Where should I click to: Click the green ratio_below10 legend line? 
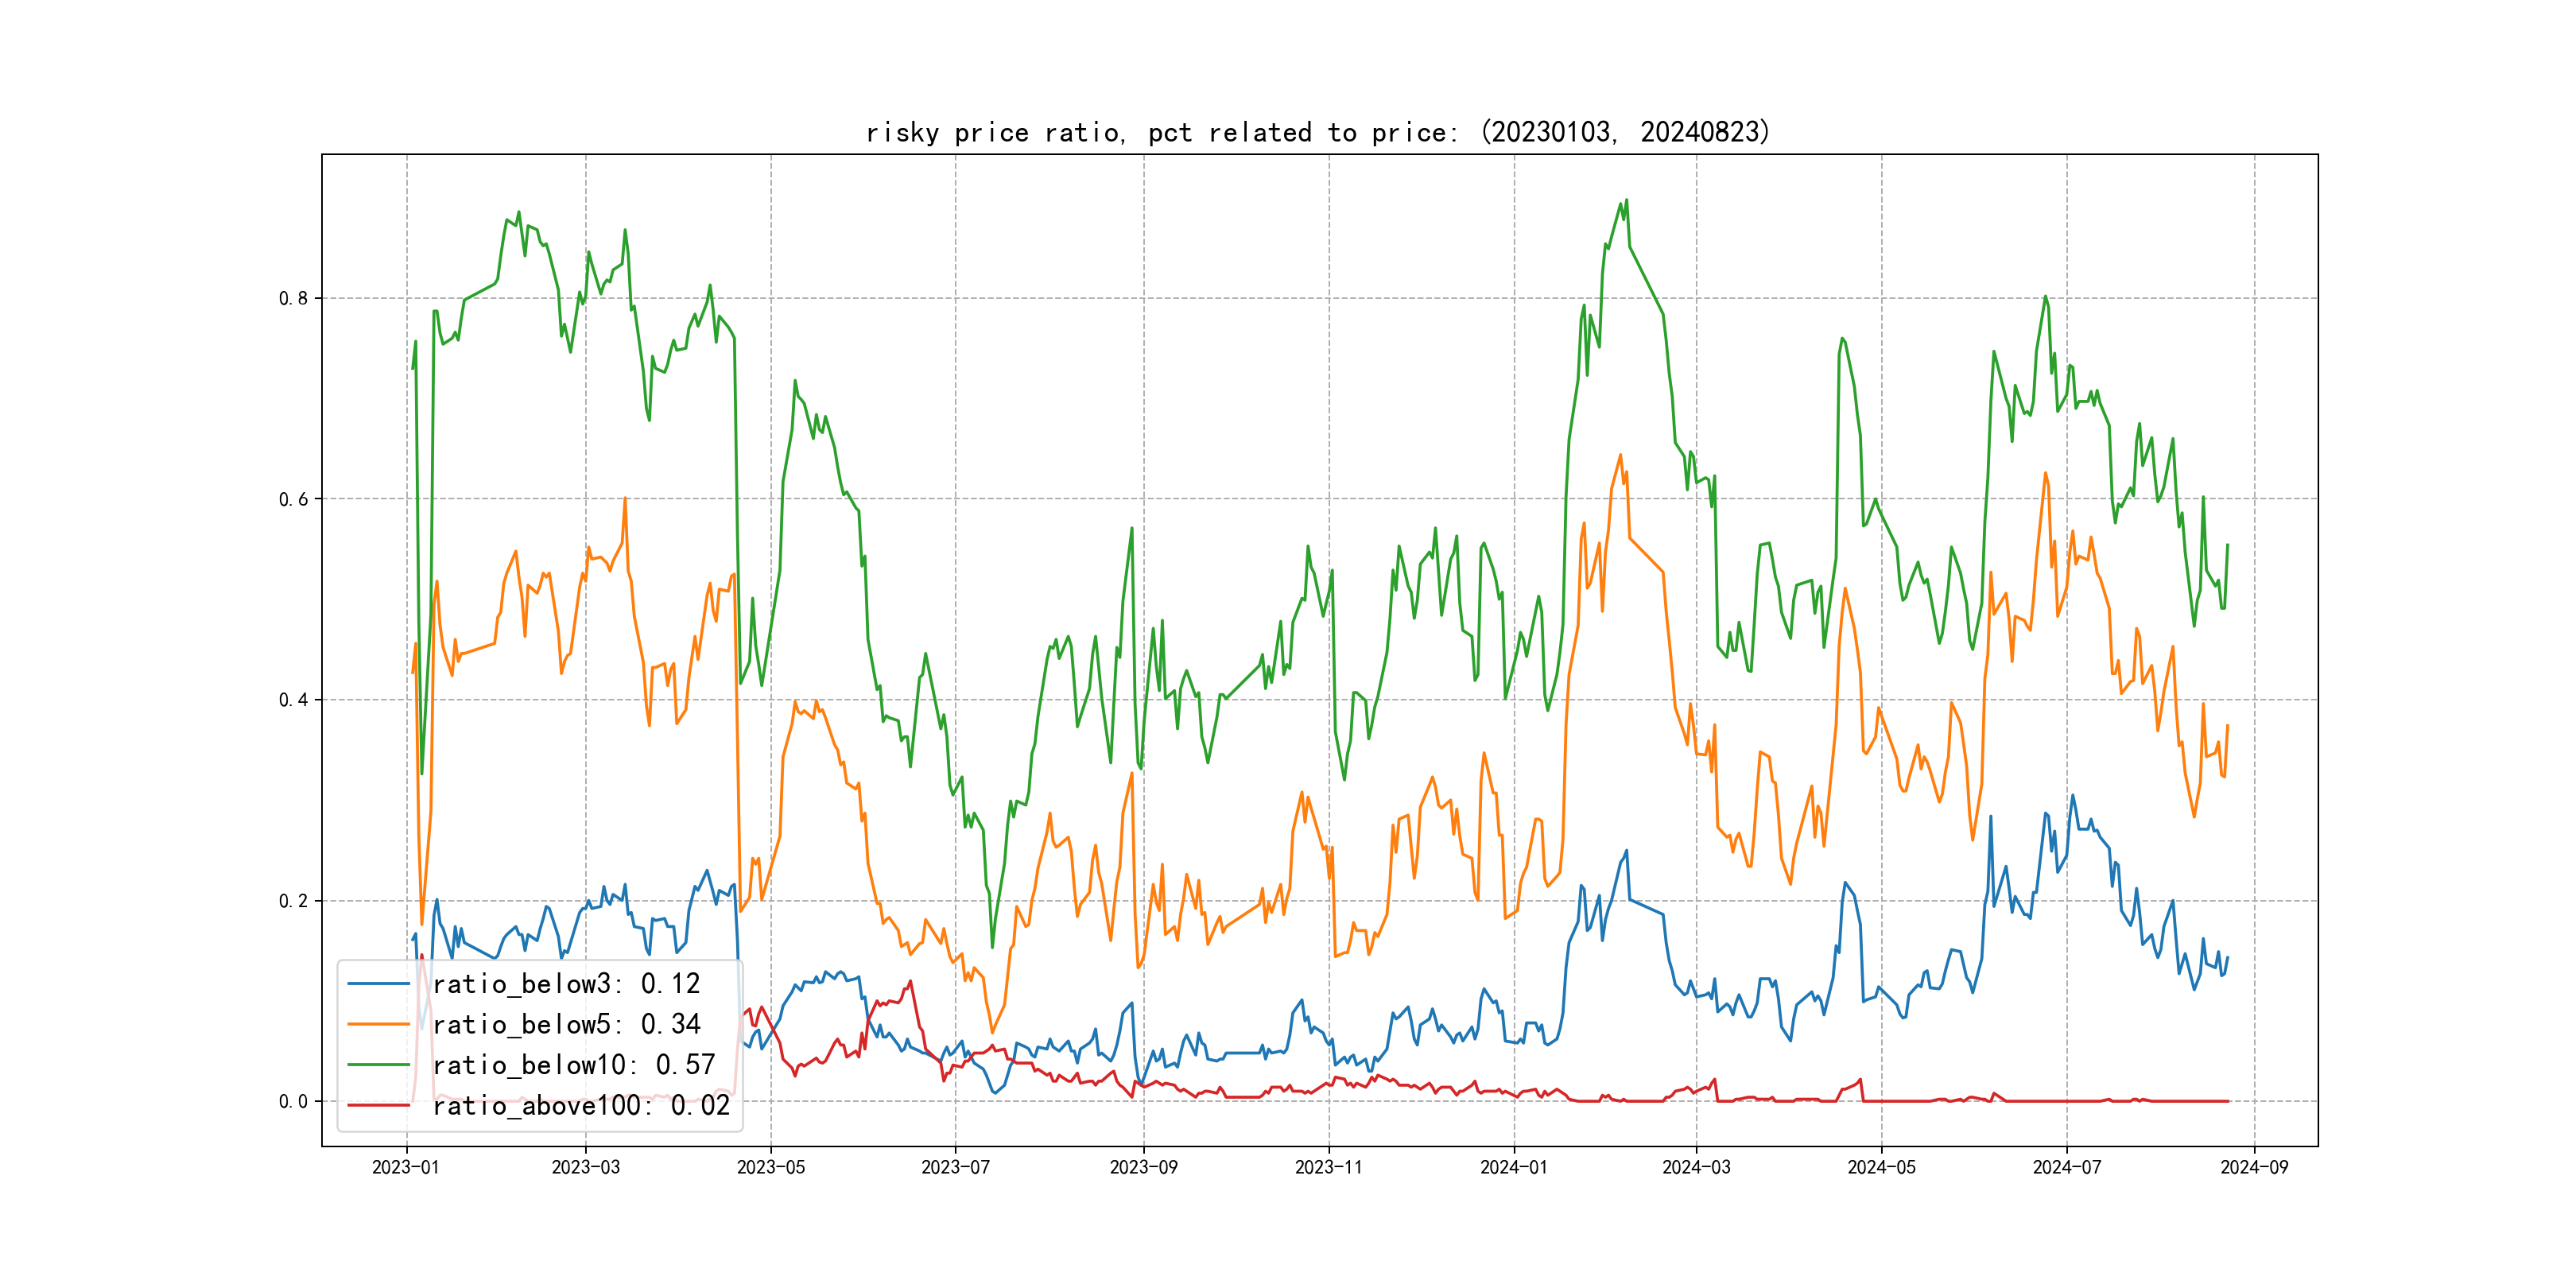[x=378, y=1065]
